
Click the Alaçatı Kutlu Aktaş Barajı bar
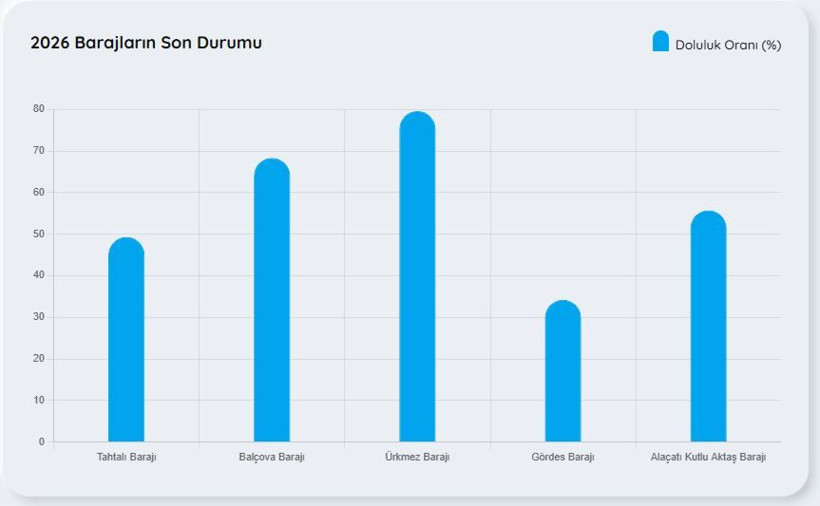pyautogui.click(x=708, y=326)
